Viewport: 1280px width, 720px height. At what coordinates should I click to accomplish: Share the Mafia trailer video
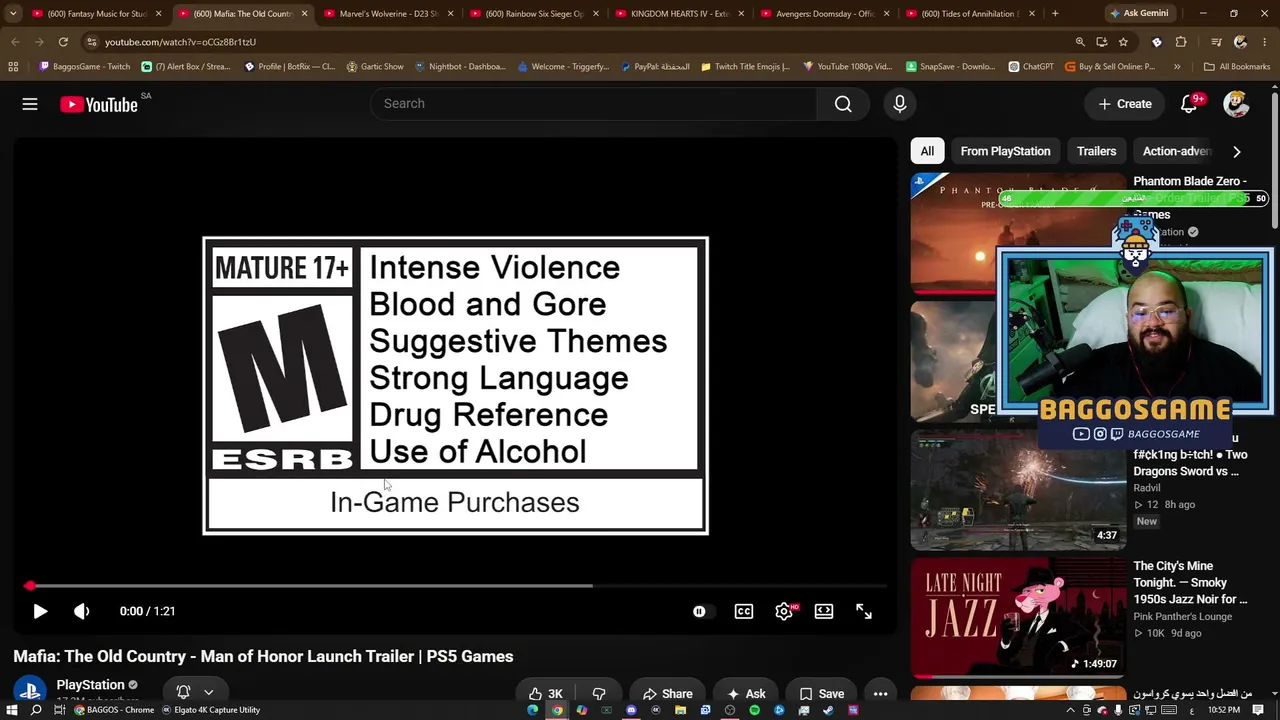[668, 694]
